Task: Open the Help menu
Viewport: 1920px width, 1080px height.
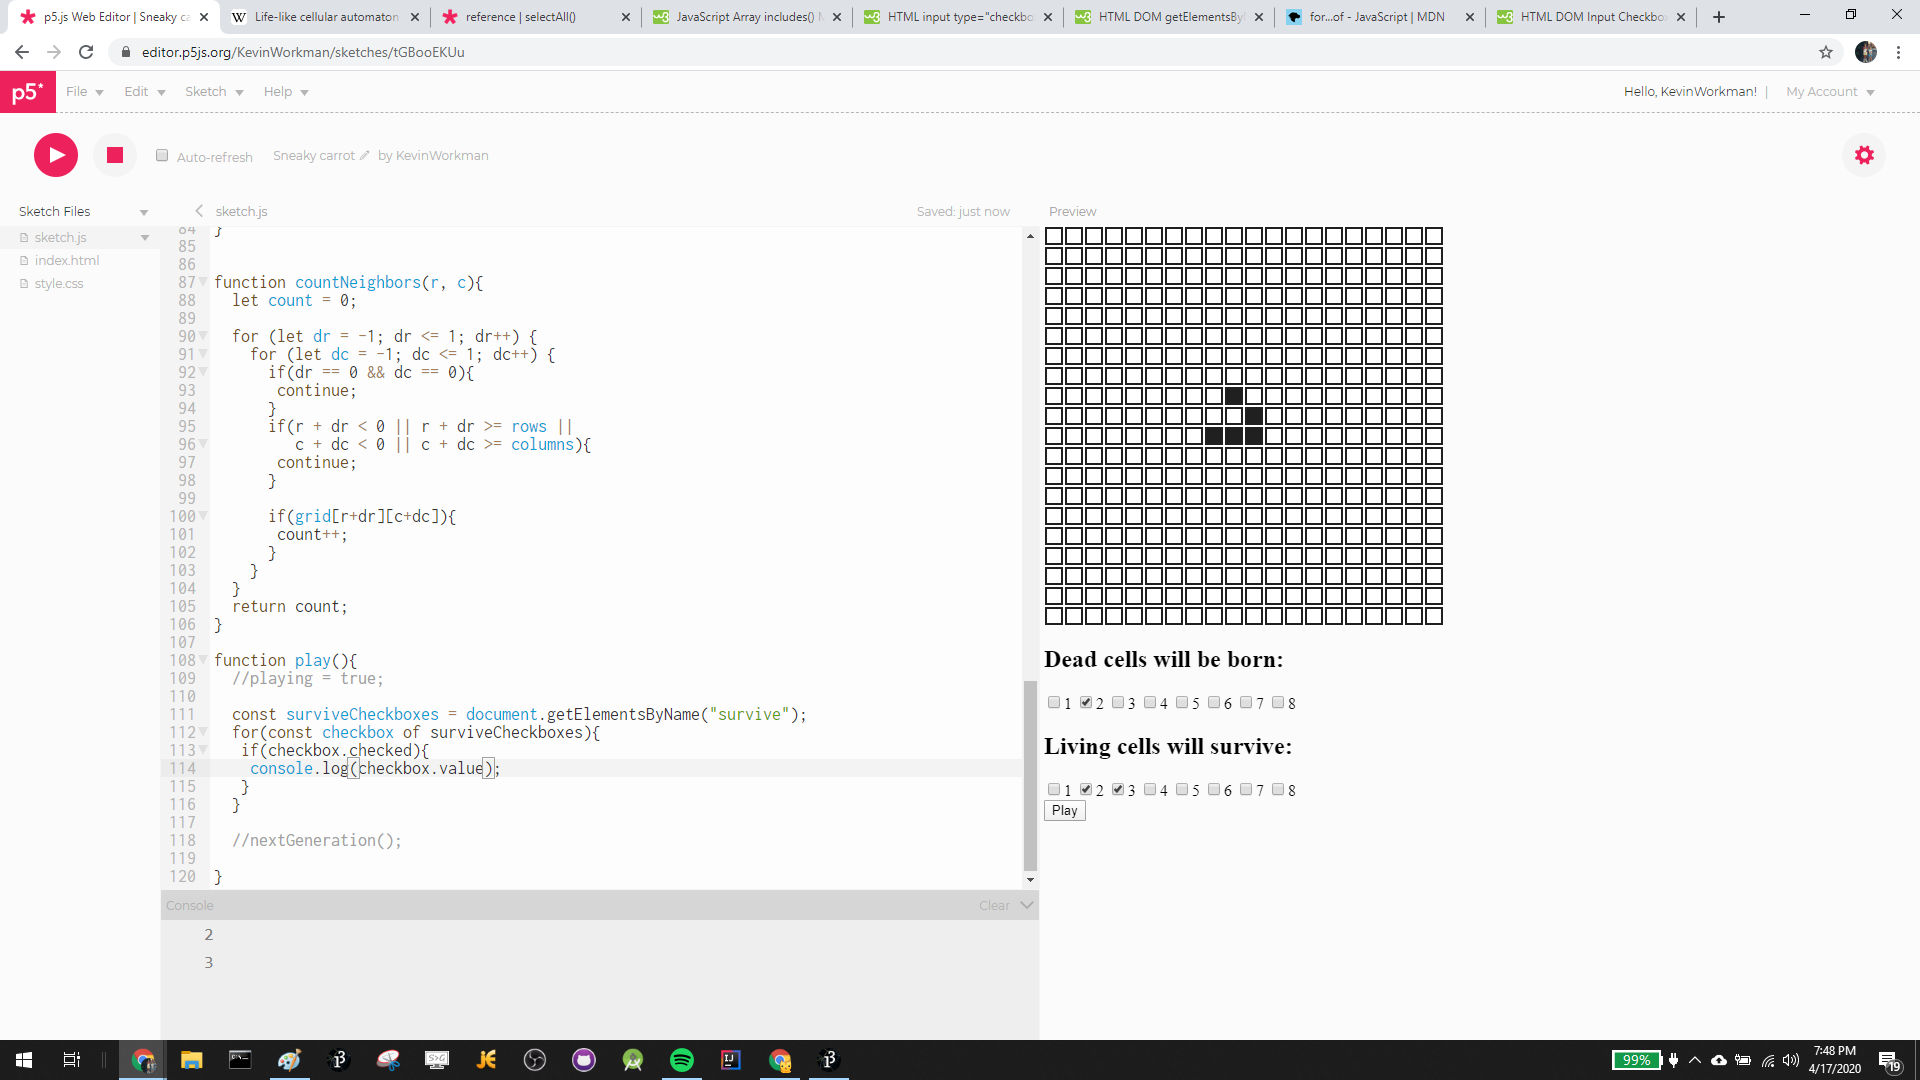Action: pyautogui.click(x=286, y=92)
